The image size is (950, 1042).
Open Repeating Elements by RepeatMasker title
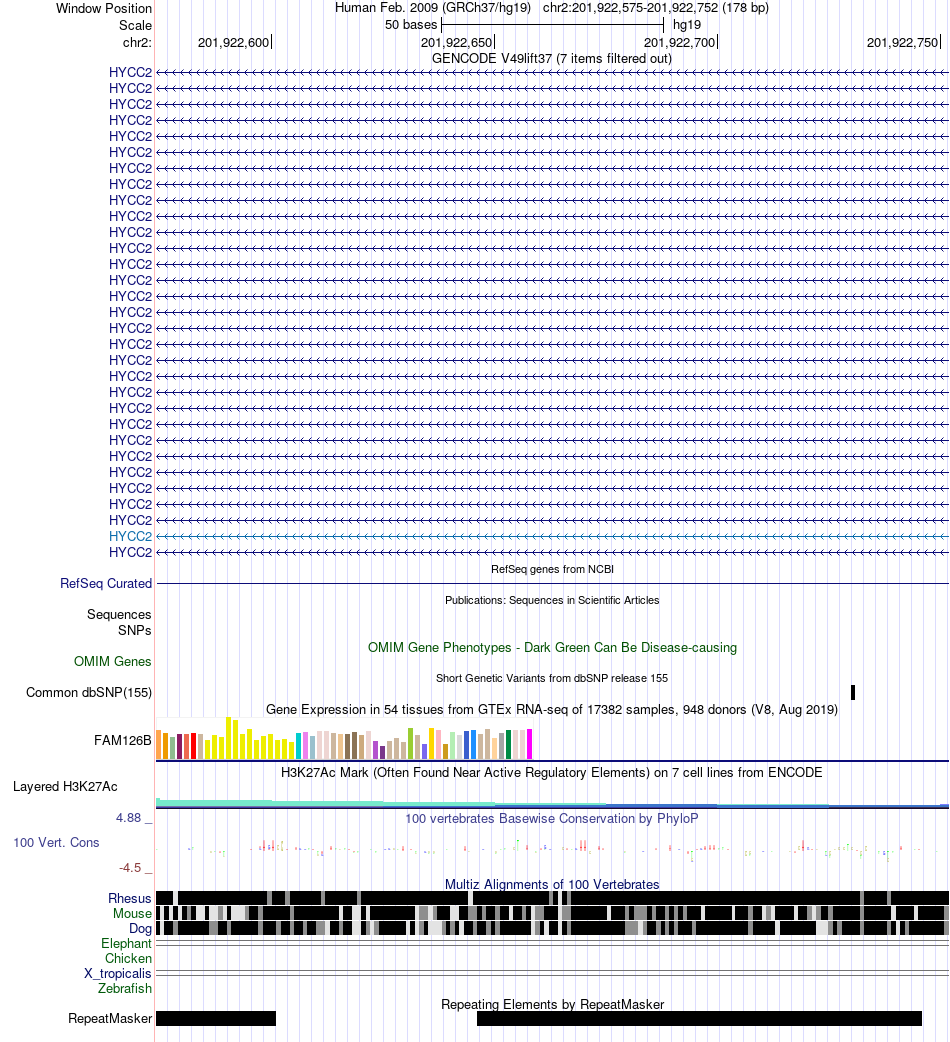point(552,1004)
